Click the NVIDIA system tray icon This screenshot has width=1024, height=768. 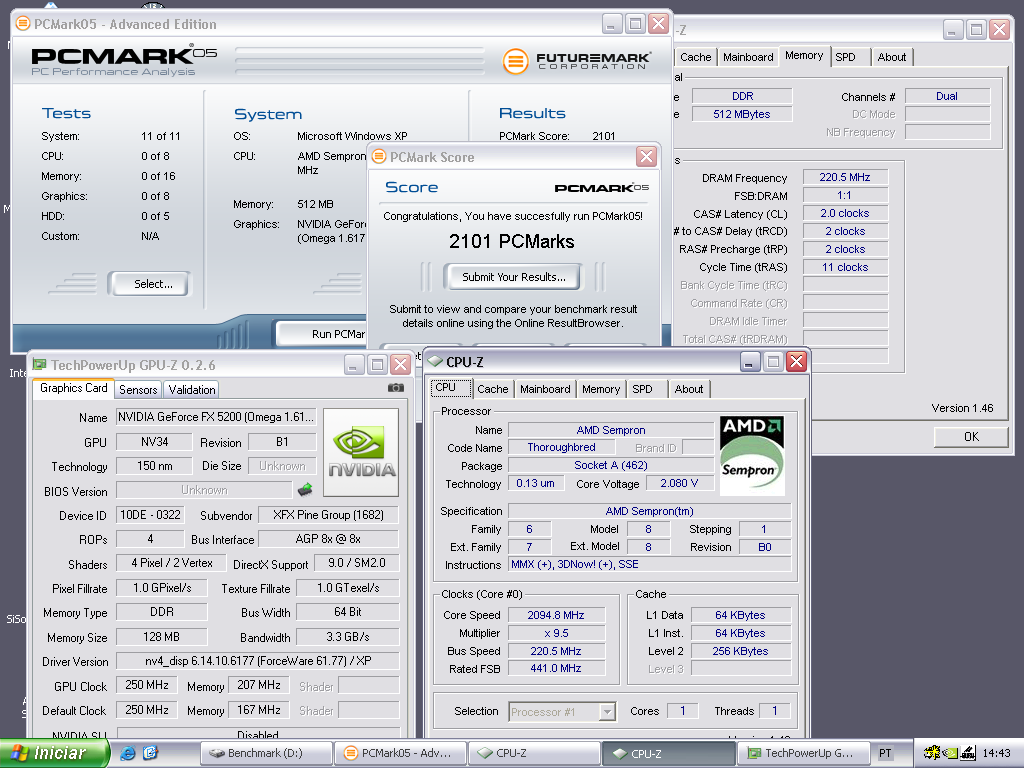[949, 753]
